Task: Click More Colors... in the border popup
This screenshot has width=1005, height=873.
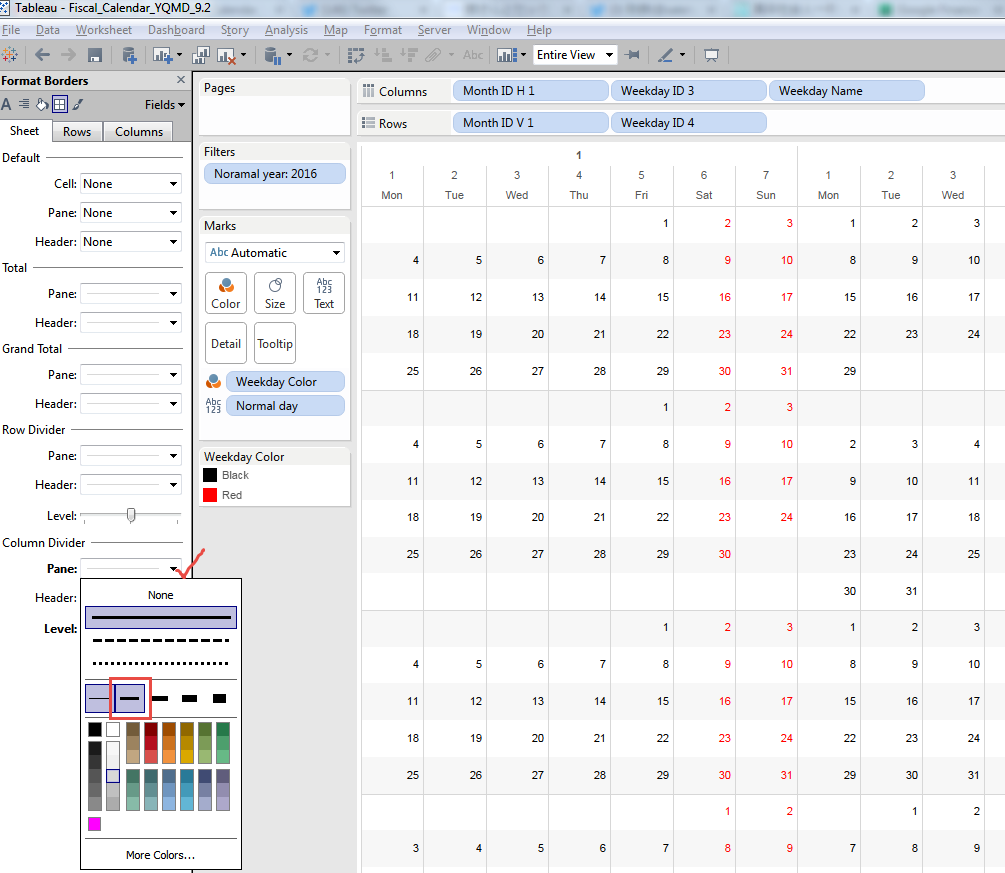Action: tap(160, 855)
